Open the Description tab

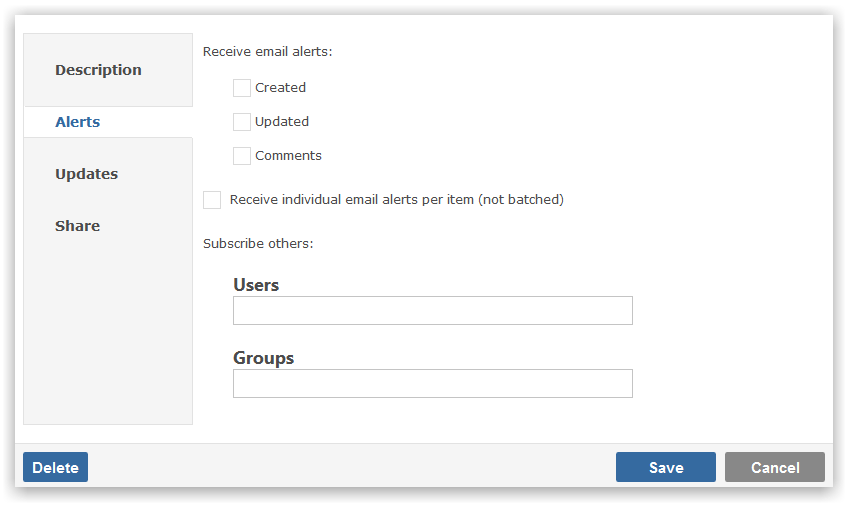pyautogui.click(x=98, y=70)
